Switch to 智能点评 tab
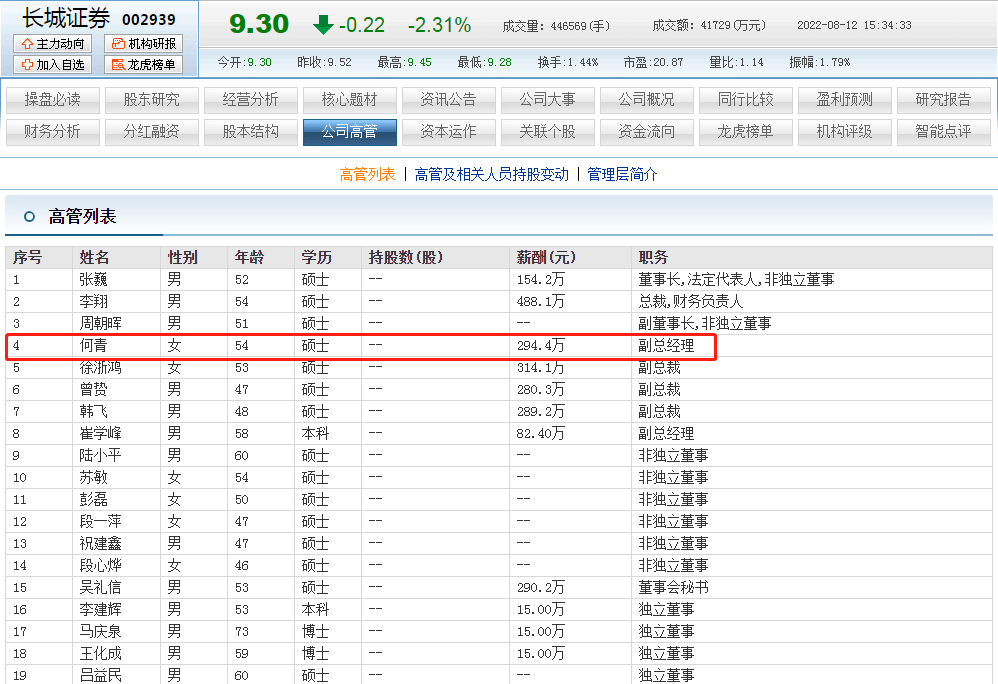The height and width of the screenshot is (684, 998). coord(943,132)
